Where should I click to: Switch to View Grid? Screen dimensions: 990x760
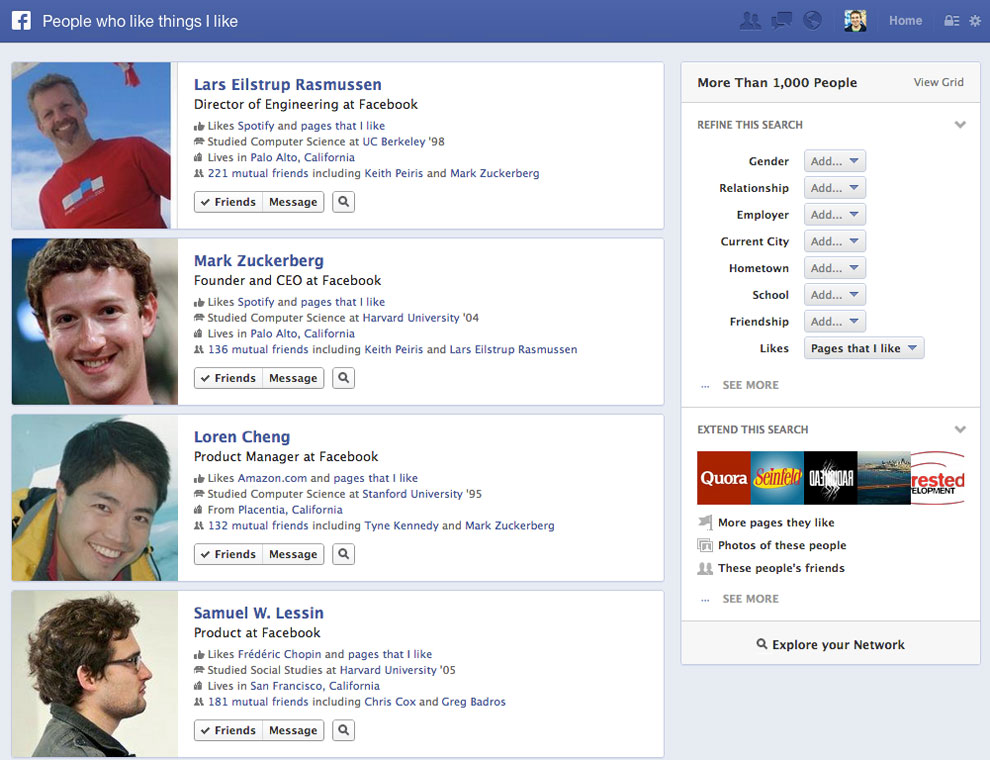[x=938, y=82]
